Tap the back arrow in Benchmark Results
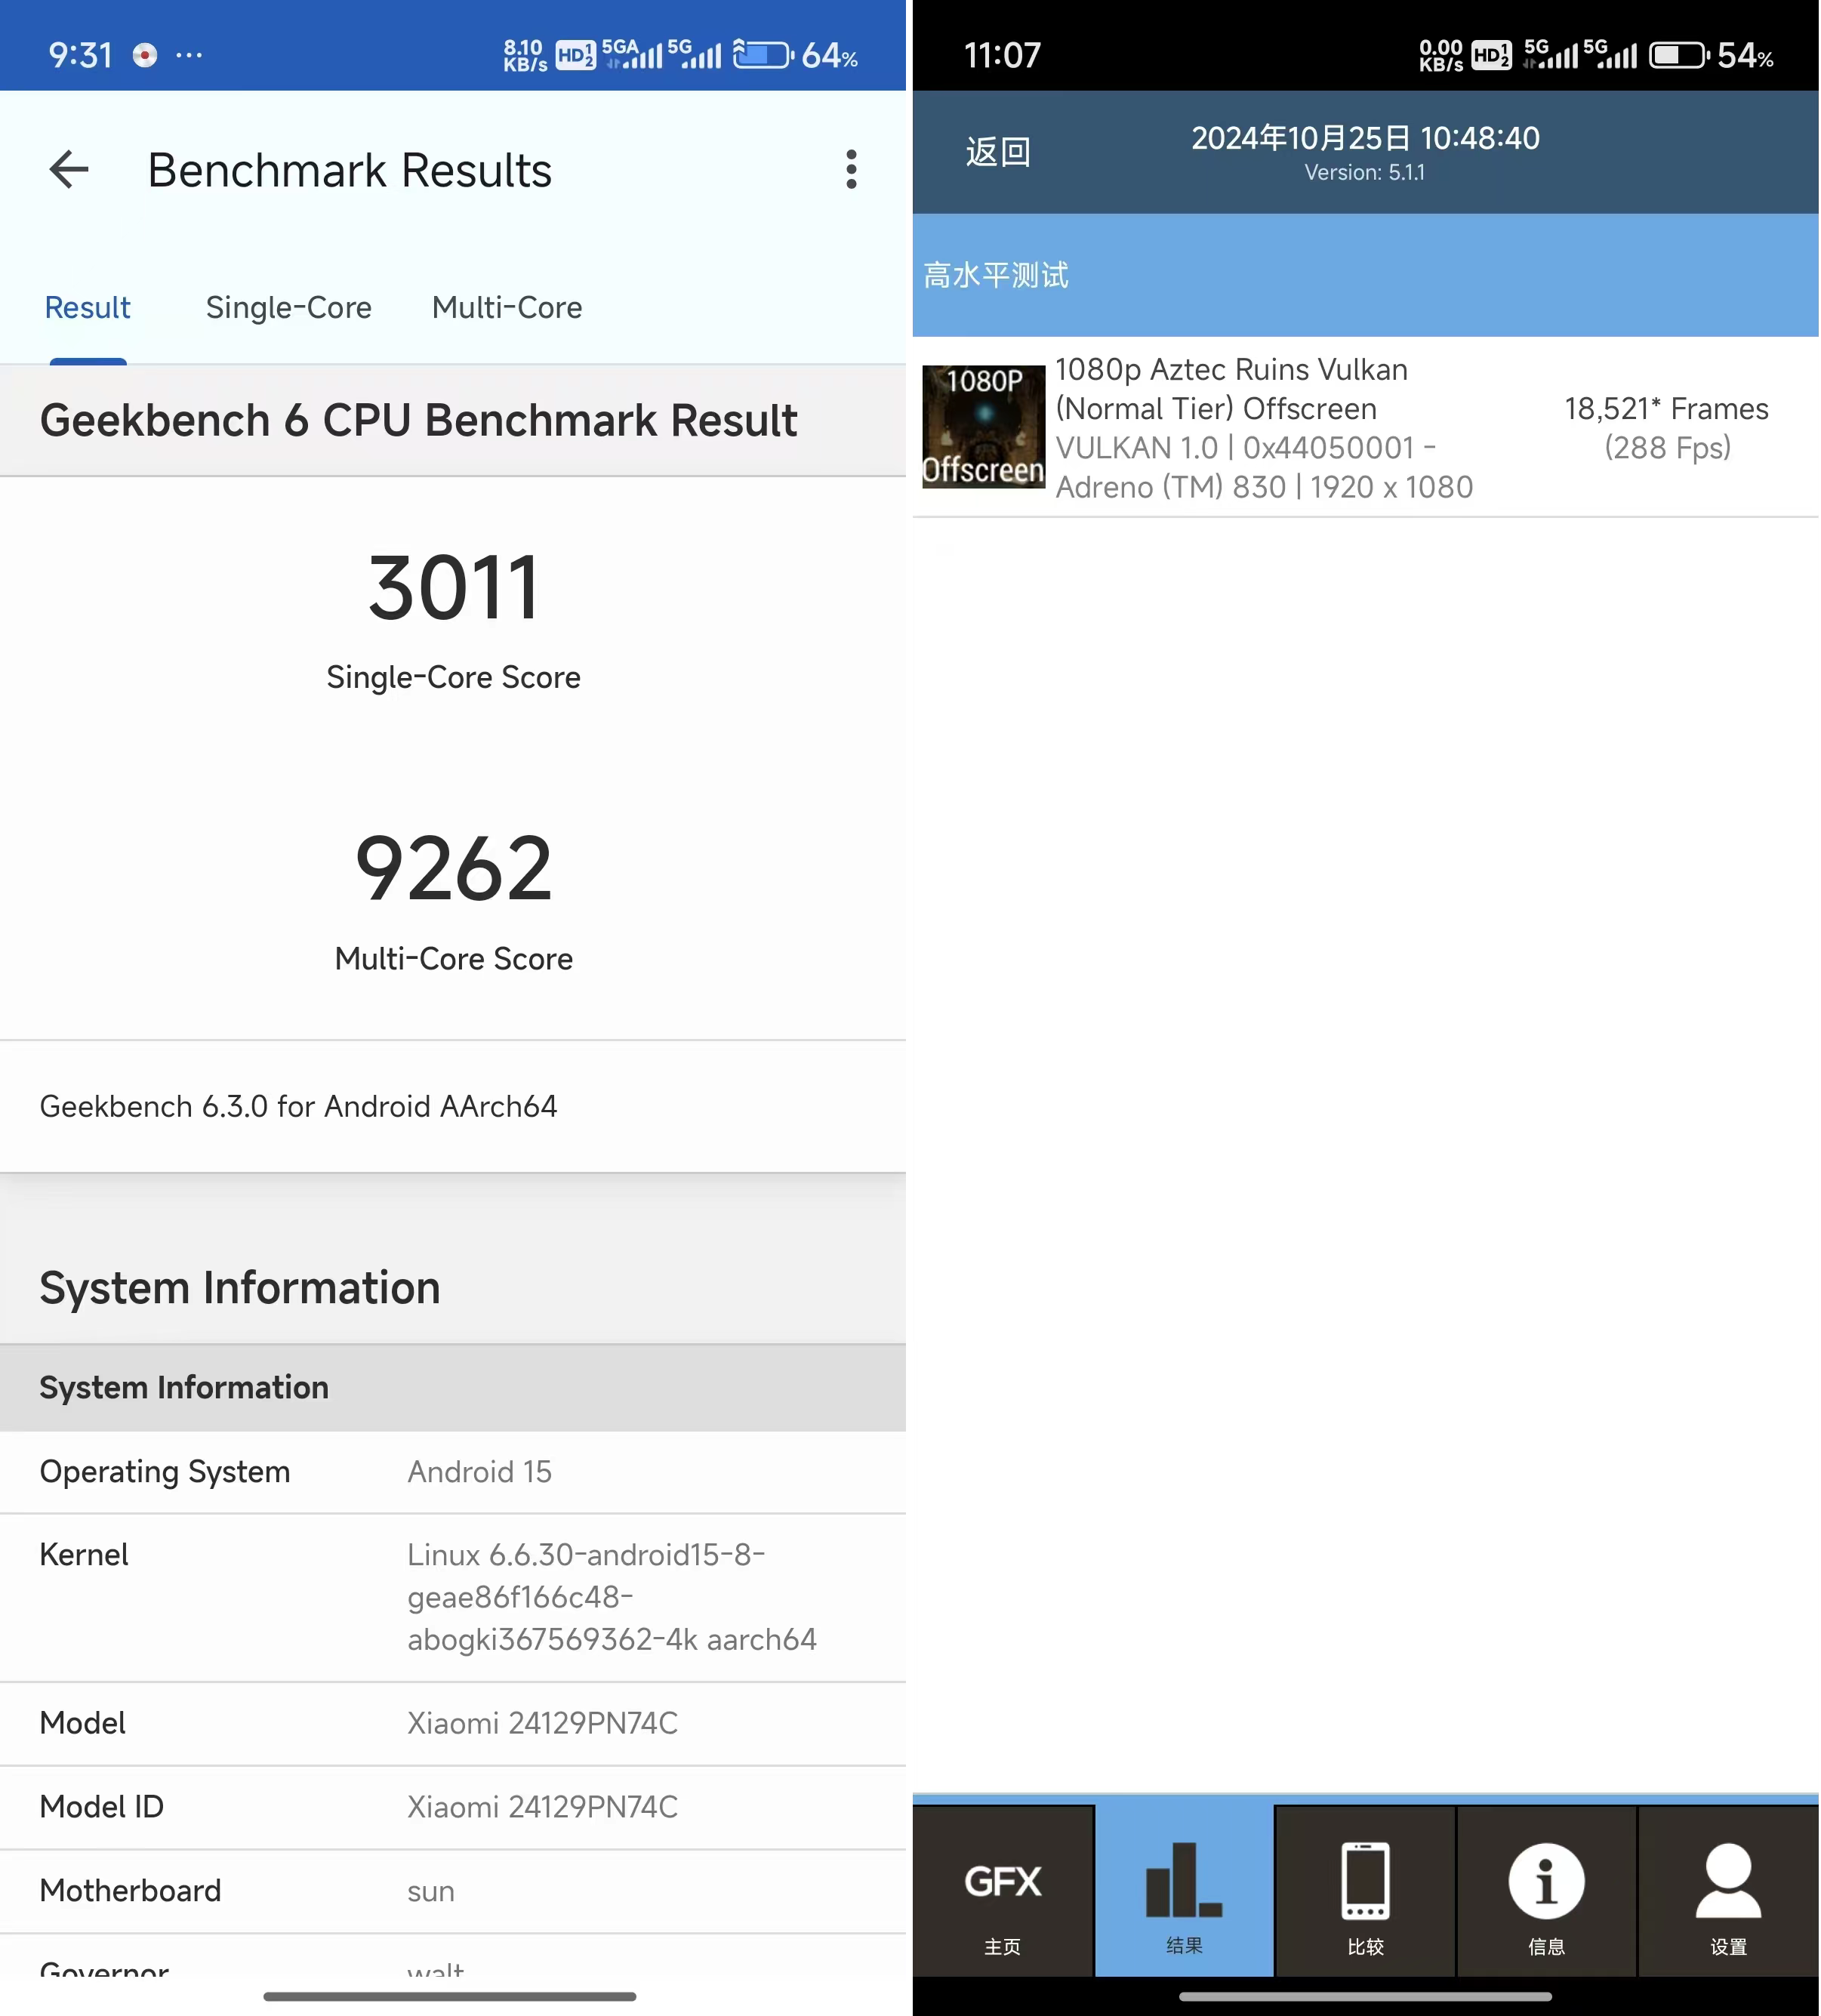 coord(69,169)
